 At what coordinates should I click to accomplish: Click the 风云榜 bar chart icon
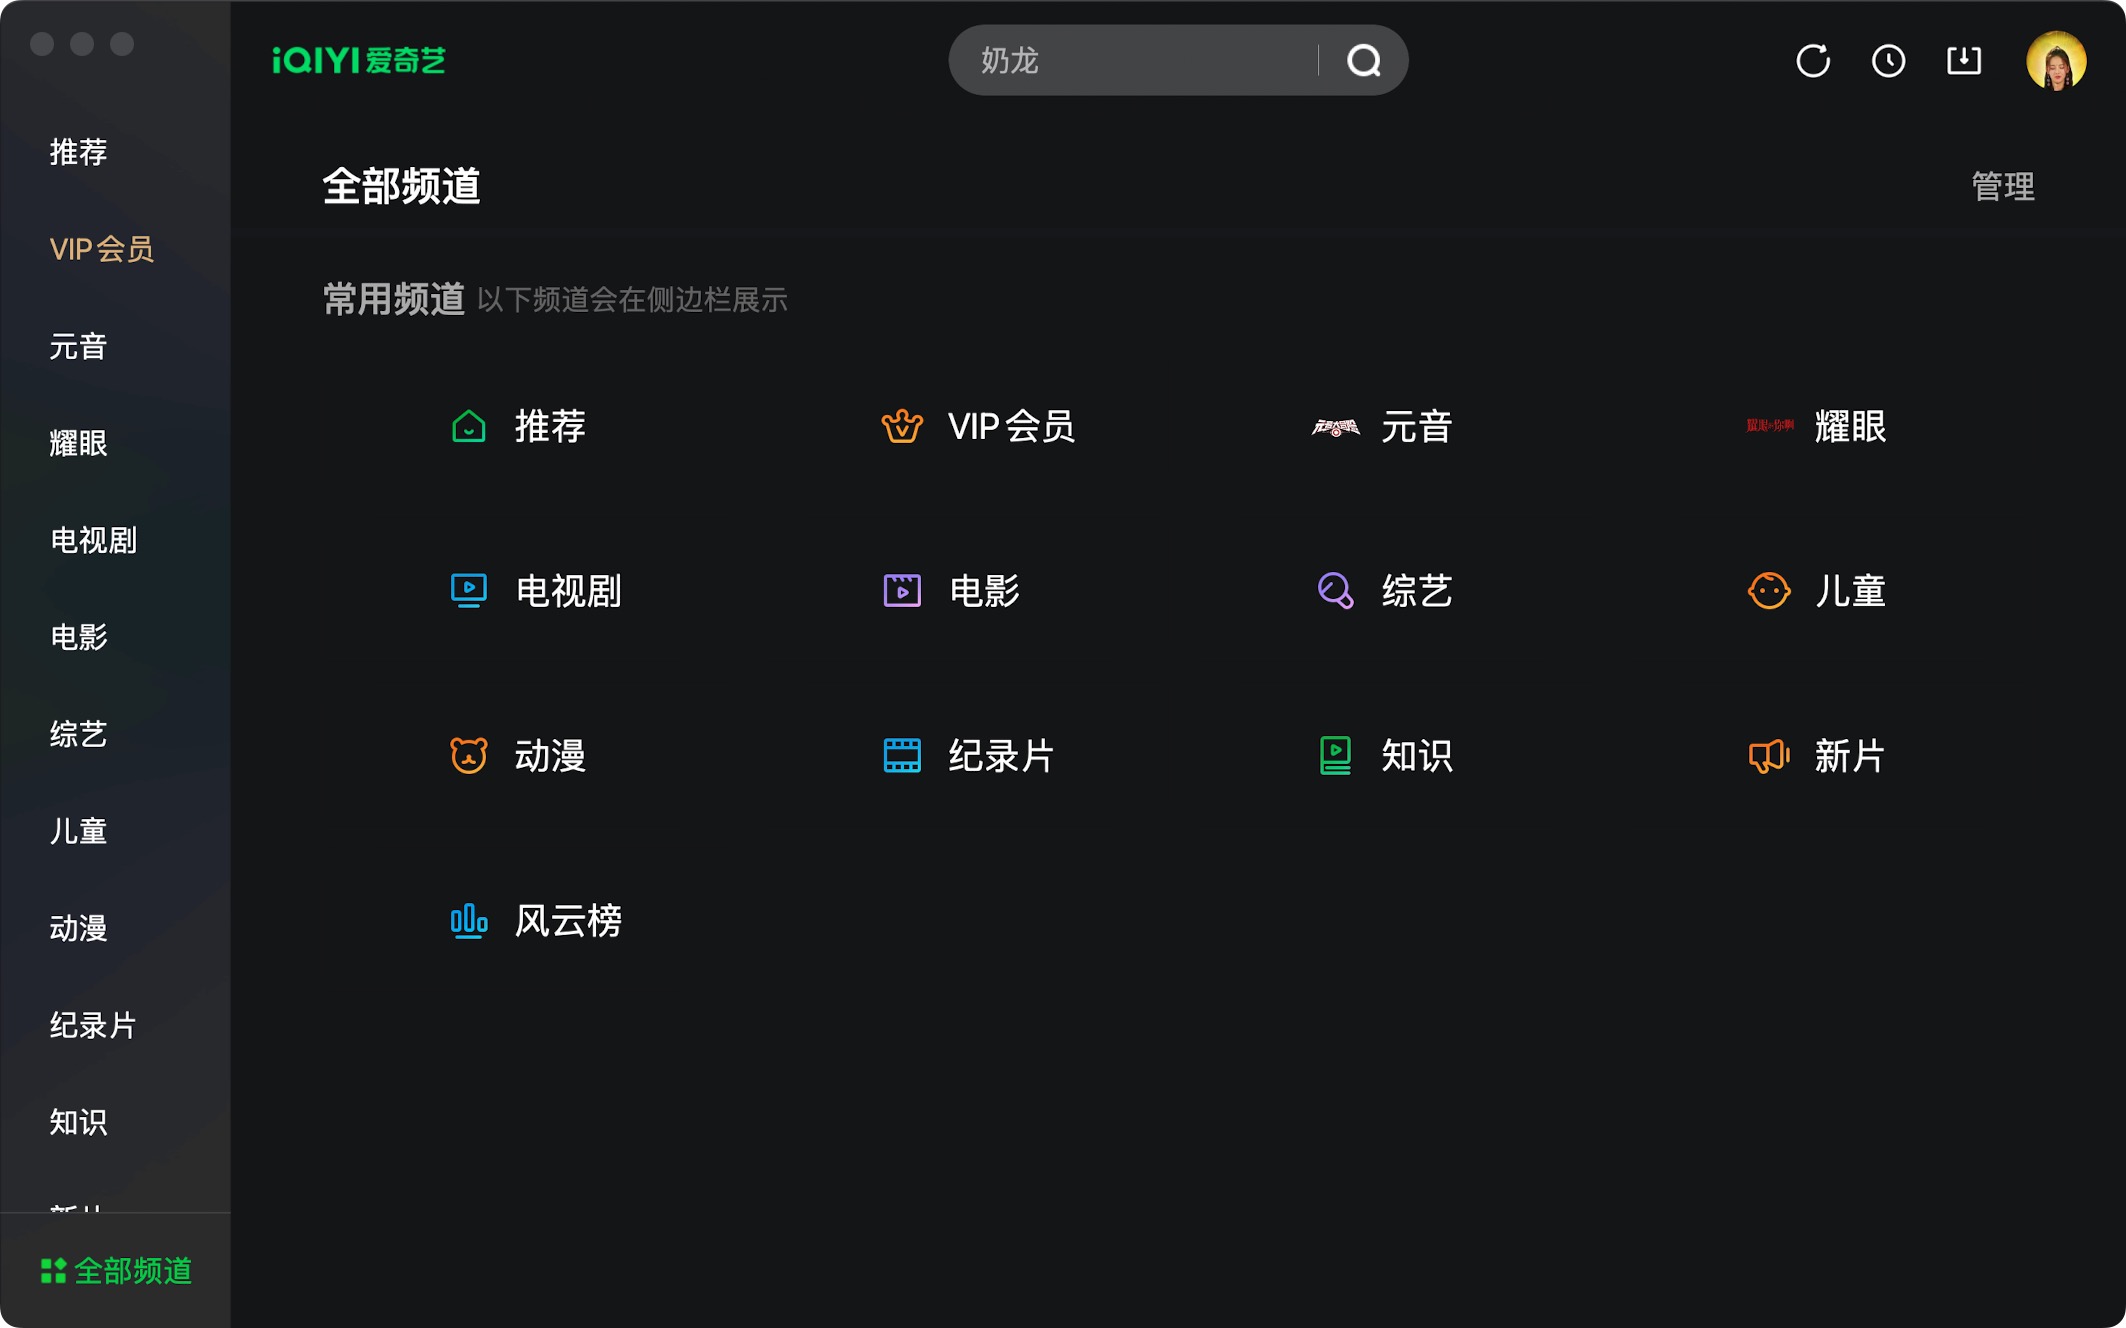coord(468,921)
